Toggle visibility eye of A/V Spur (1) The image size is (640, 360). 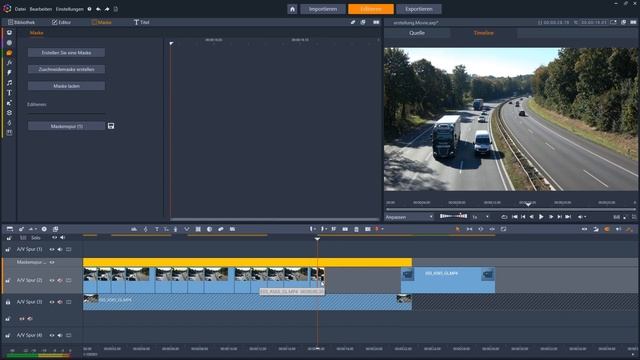click(52, 249)
